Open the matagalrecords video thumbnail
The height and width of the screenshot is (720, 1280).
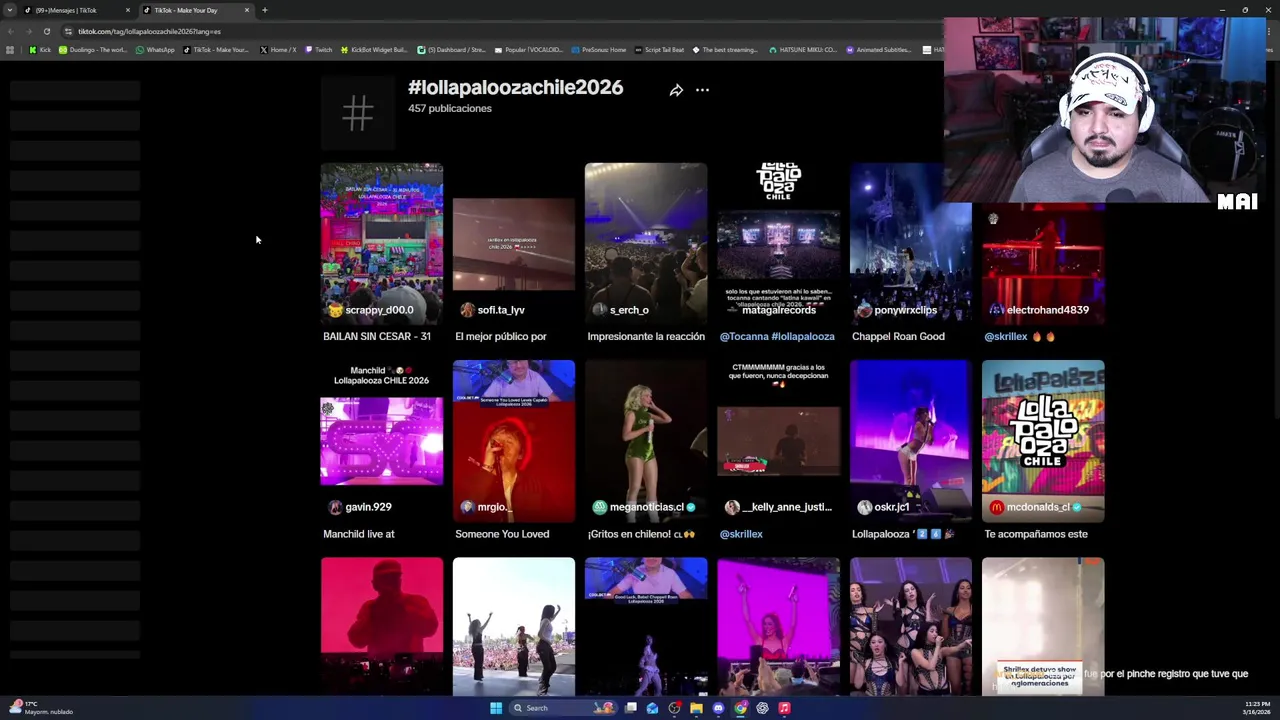pos(778,244)
